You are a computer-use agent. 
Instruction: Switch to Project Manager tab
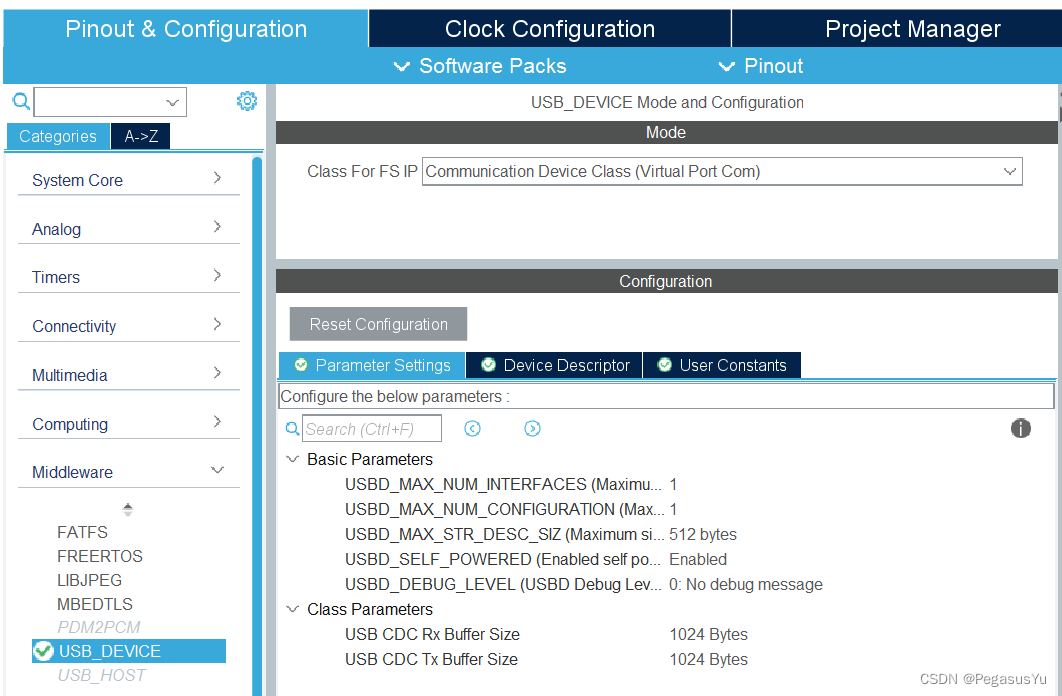897,28
